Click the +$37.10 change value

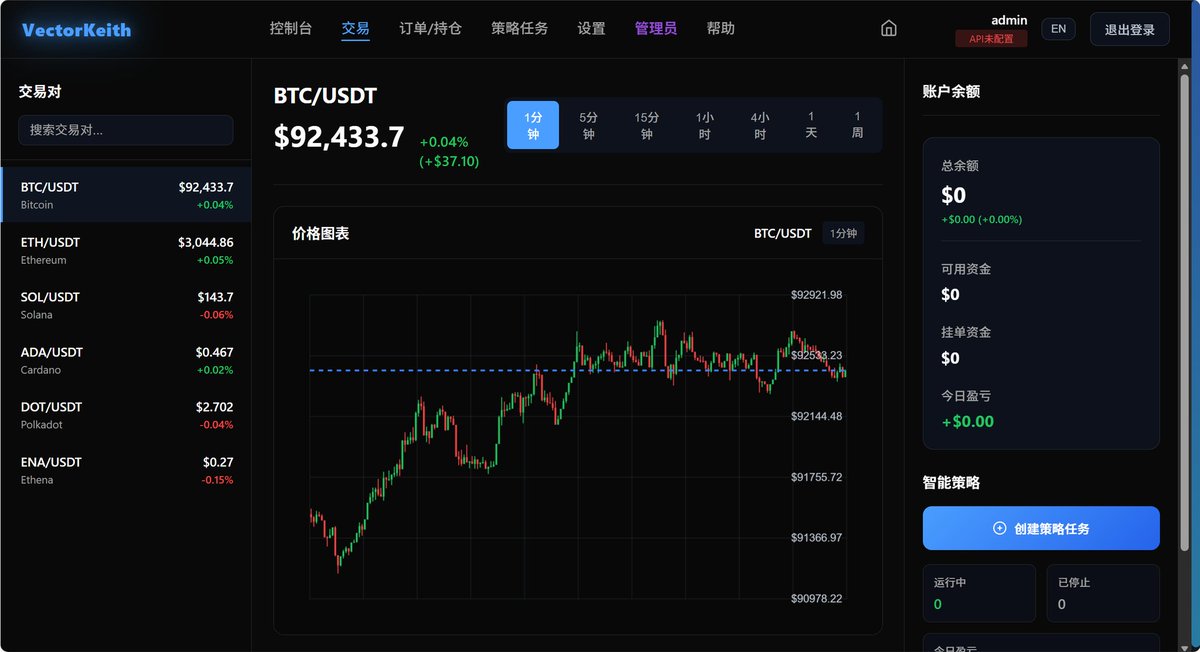pos(449,161)
